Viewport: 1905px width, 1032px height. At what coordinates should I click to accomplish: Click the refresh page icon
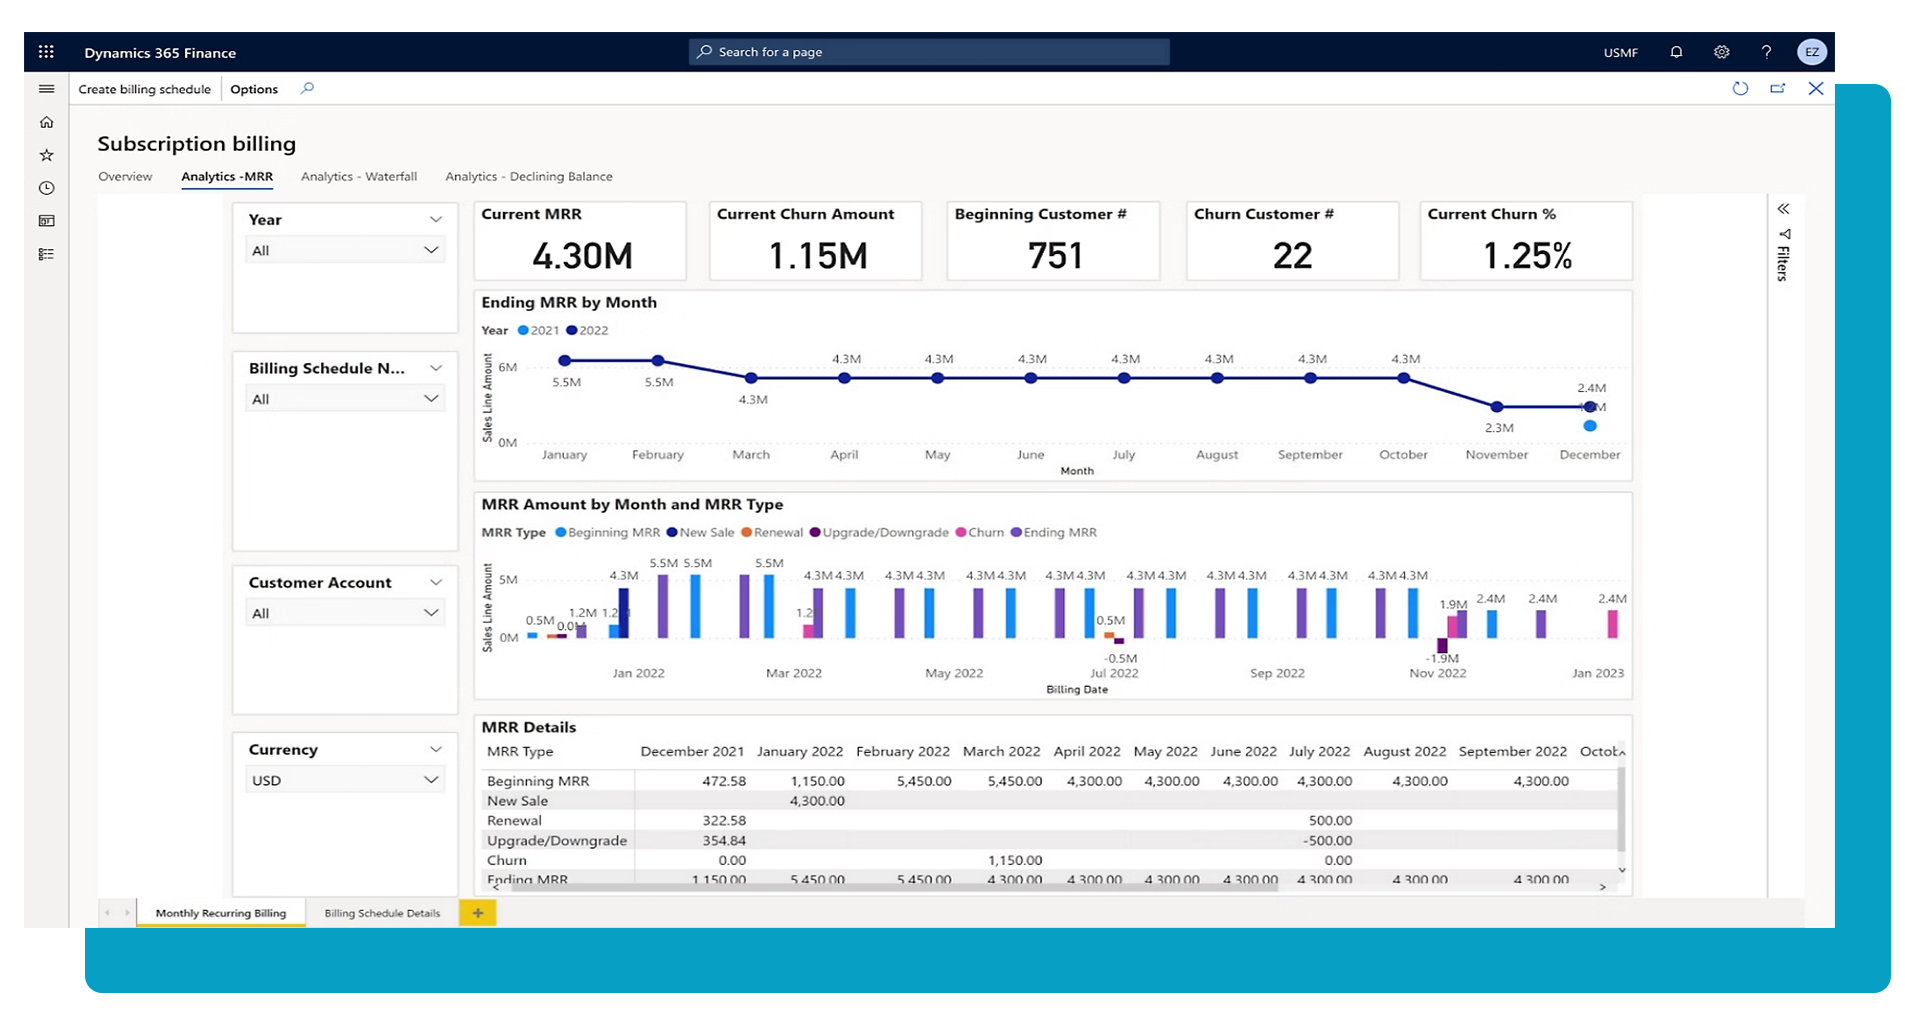[x=1740, y=89]
